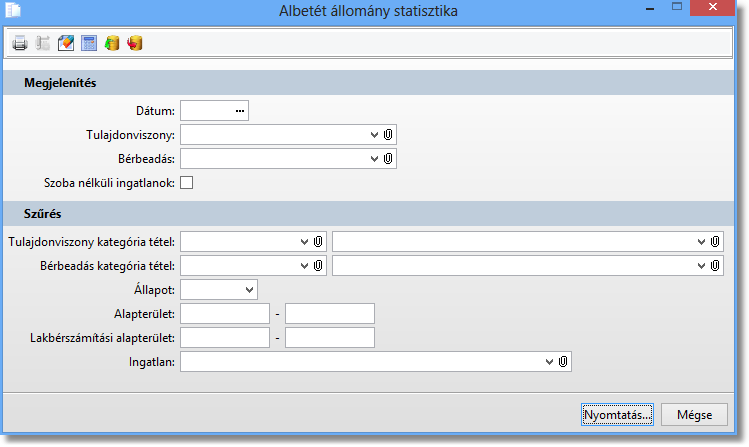Click second paperclip in Tulajdonviszony kategória tétel row
749x447 pixels.
click(x=715, y=242)
